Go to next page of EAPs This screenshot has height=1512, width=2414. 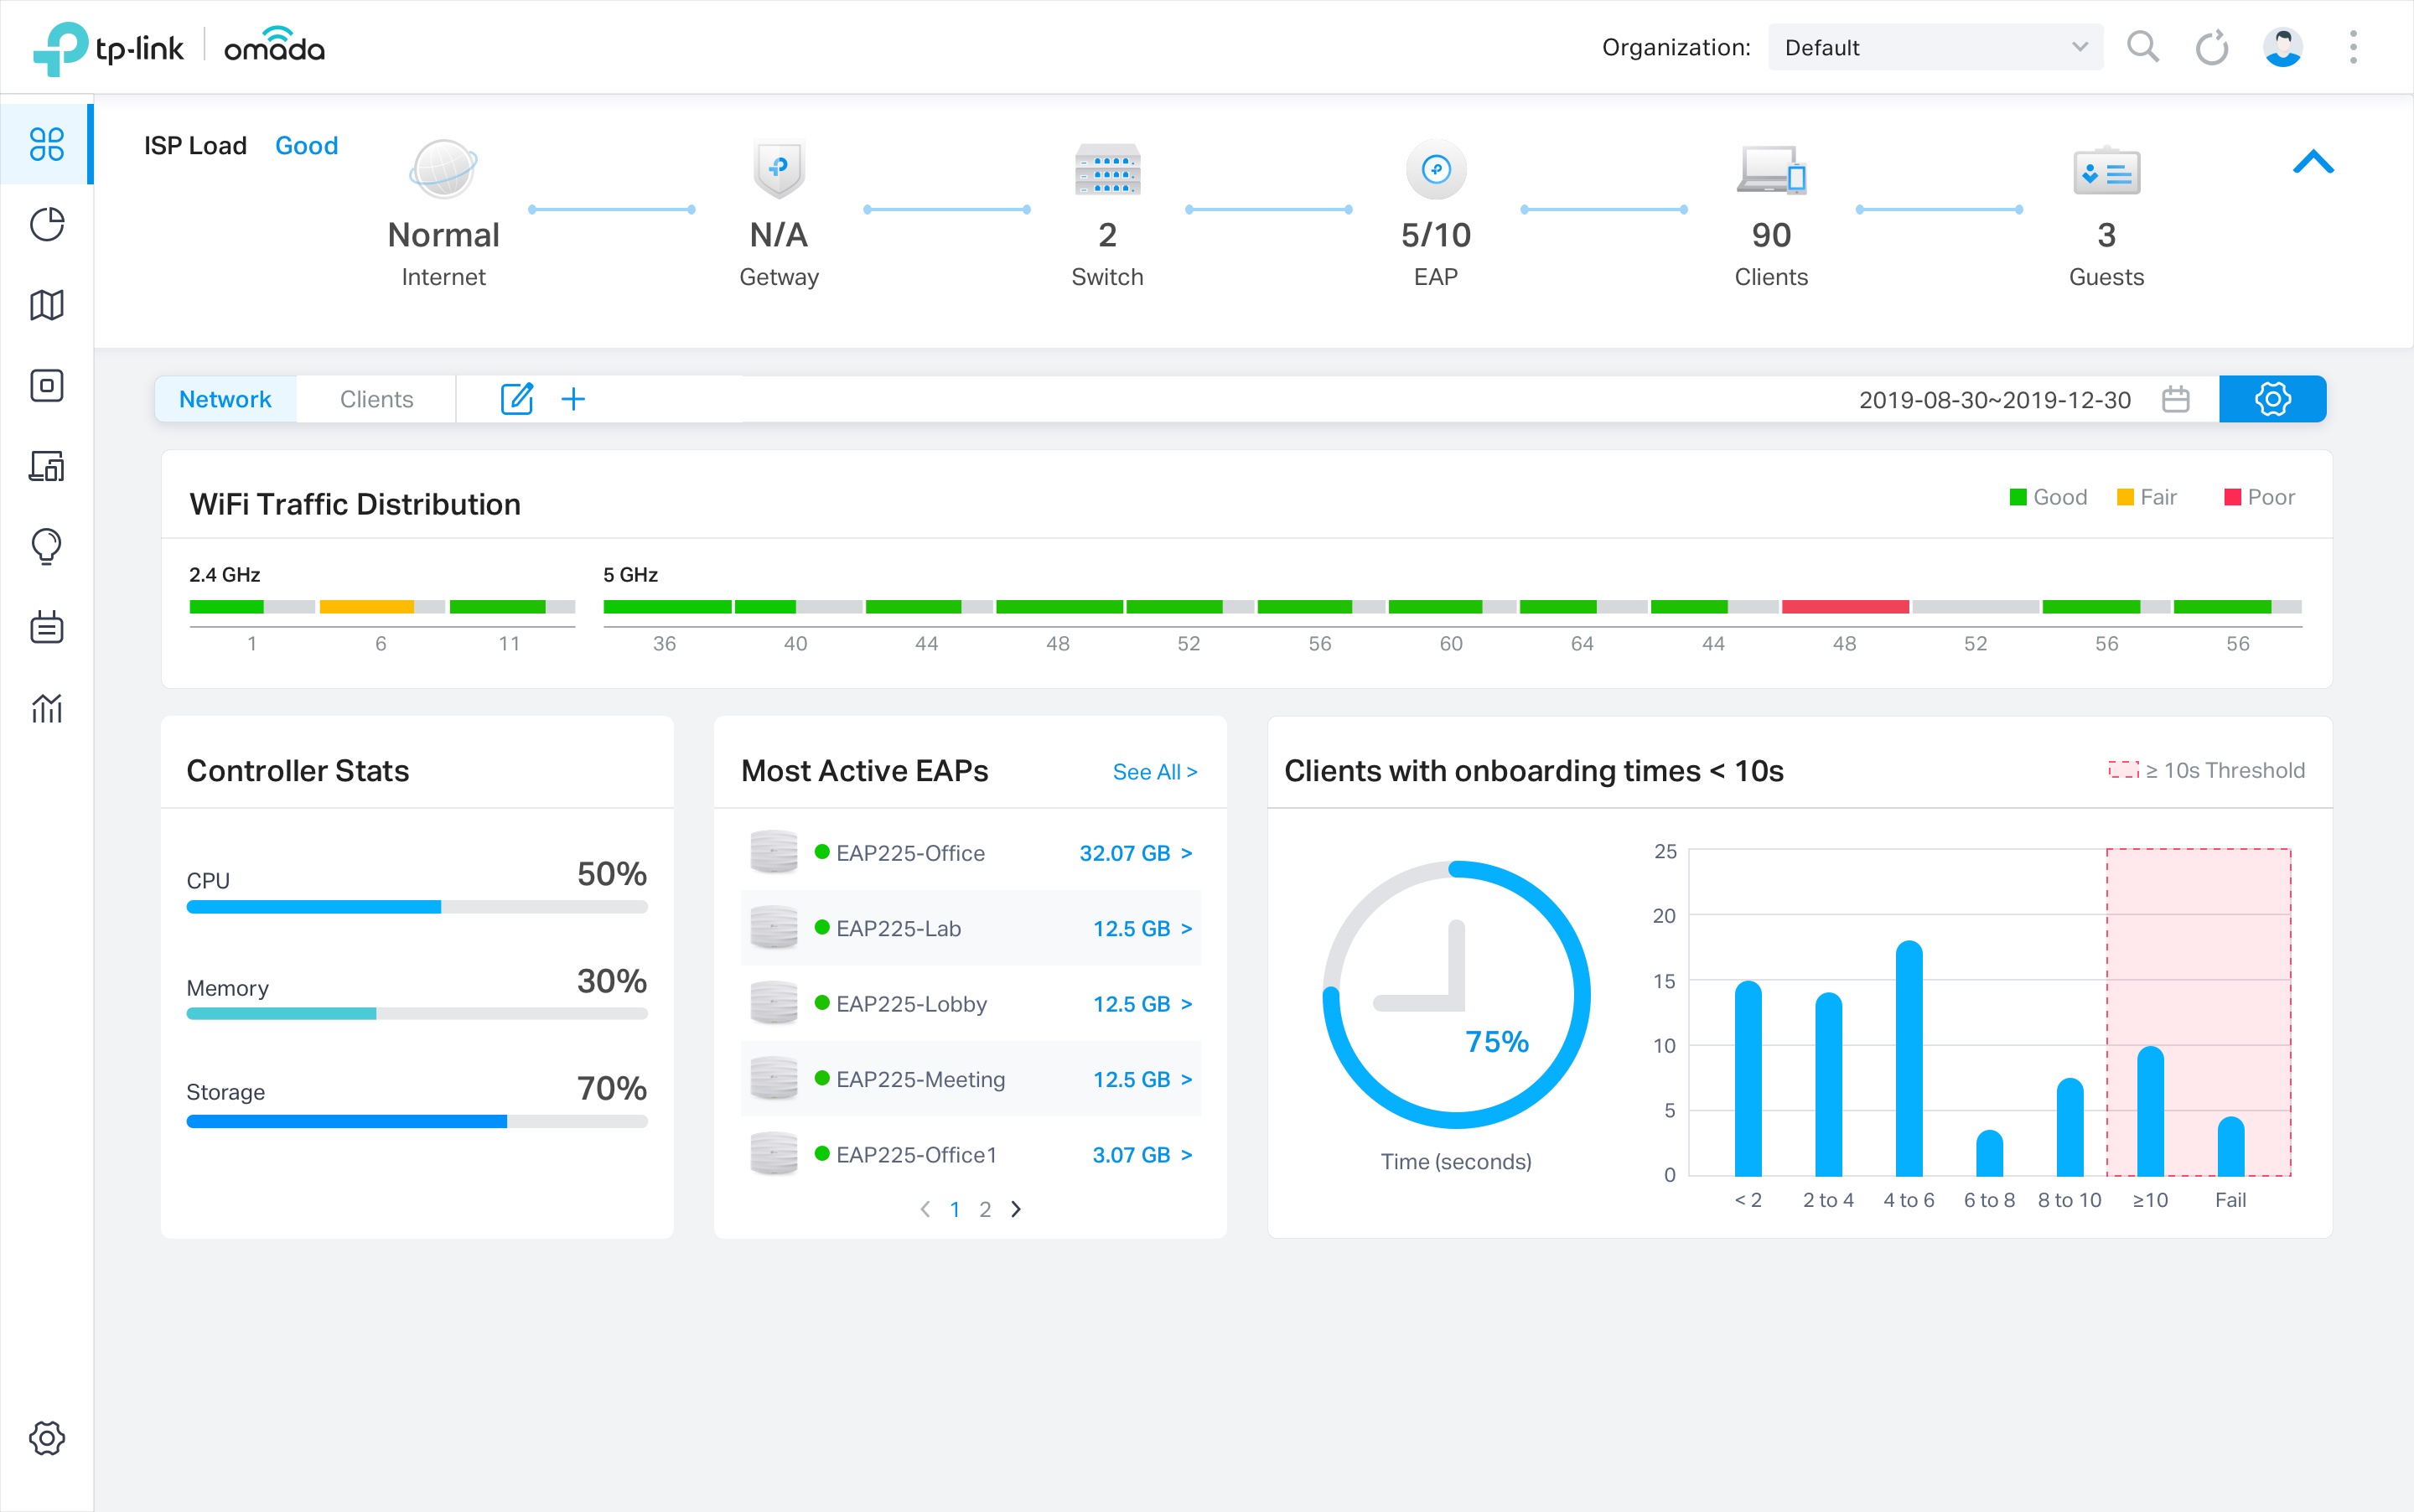click(x=1016, y=1209)
